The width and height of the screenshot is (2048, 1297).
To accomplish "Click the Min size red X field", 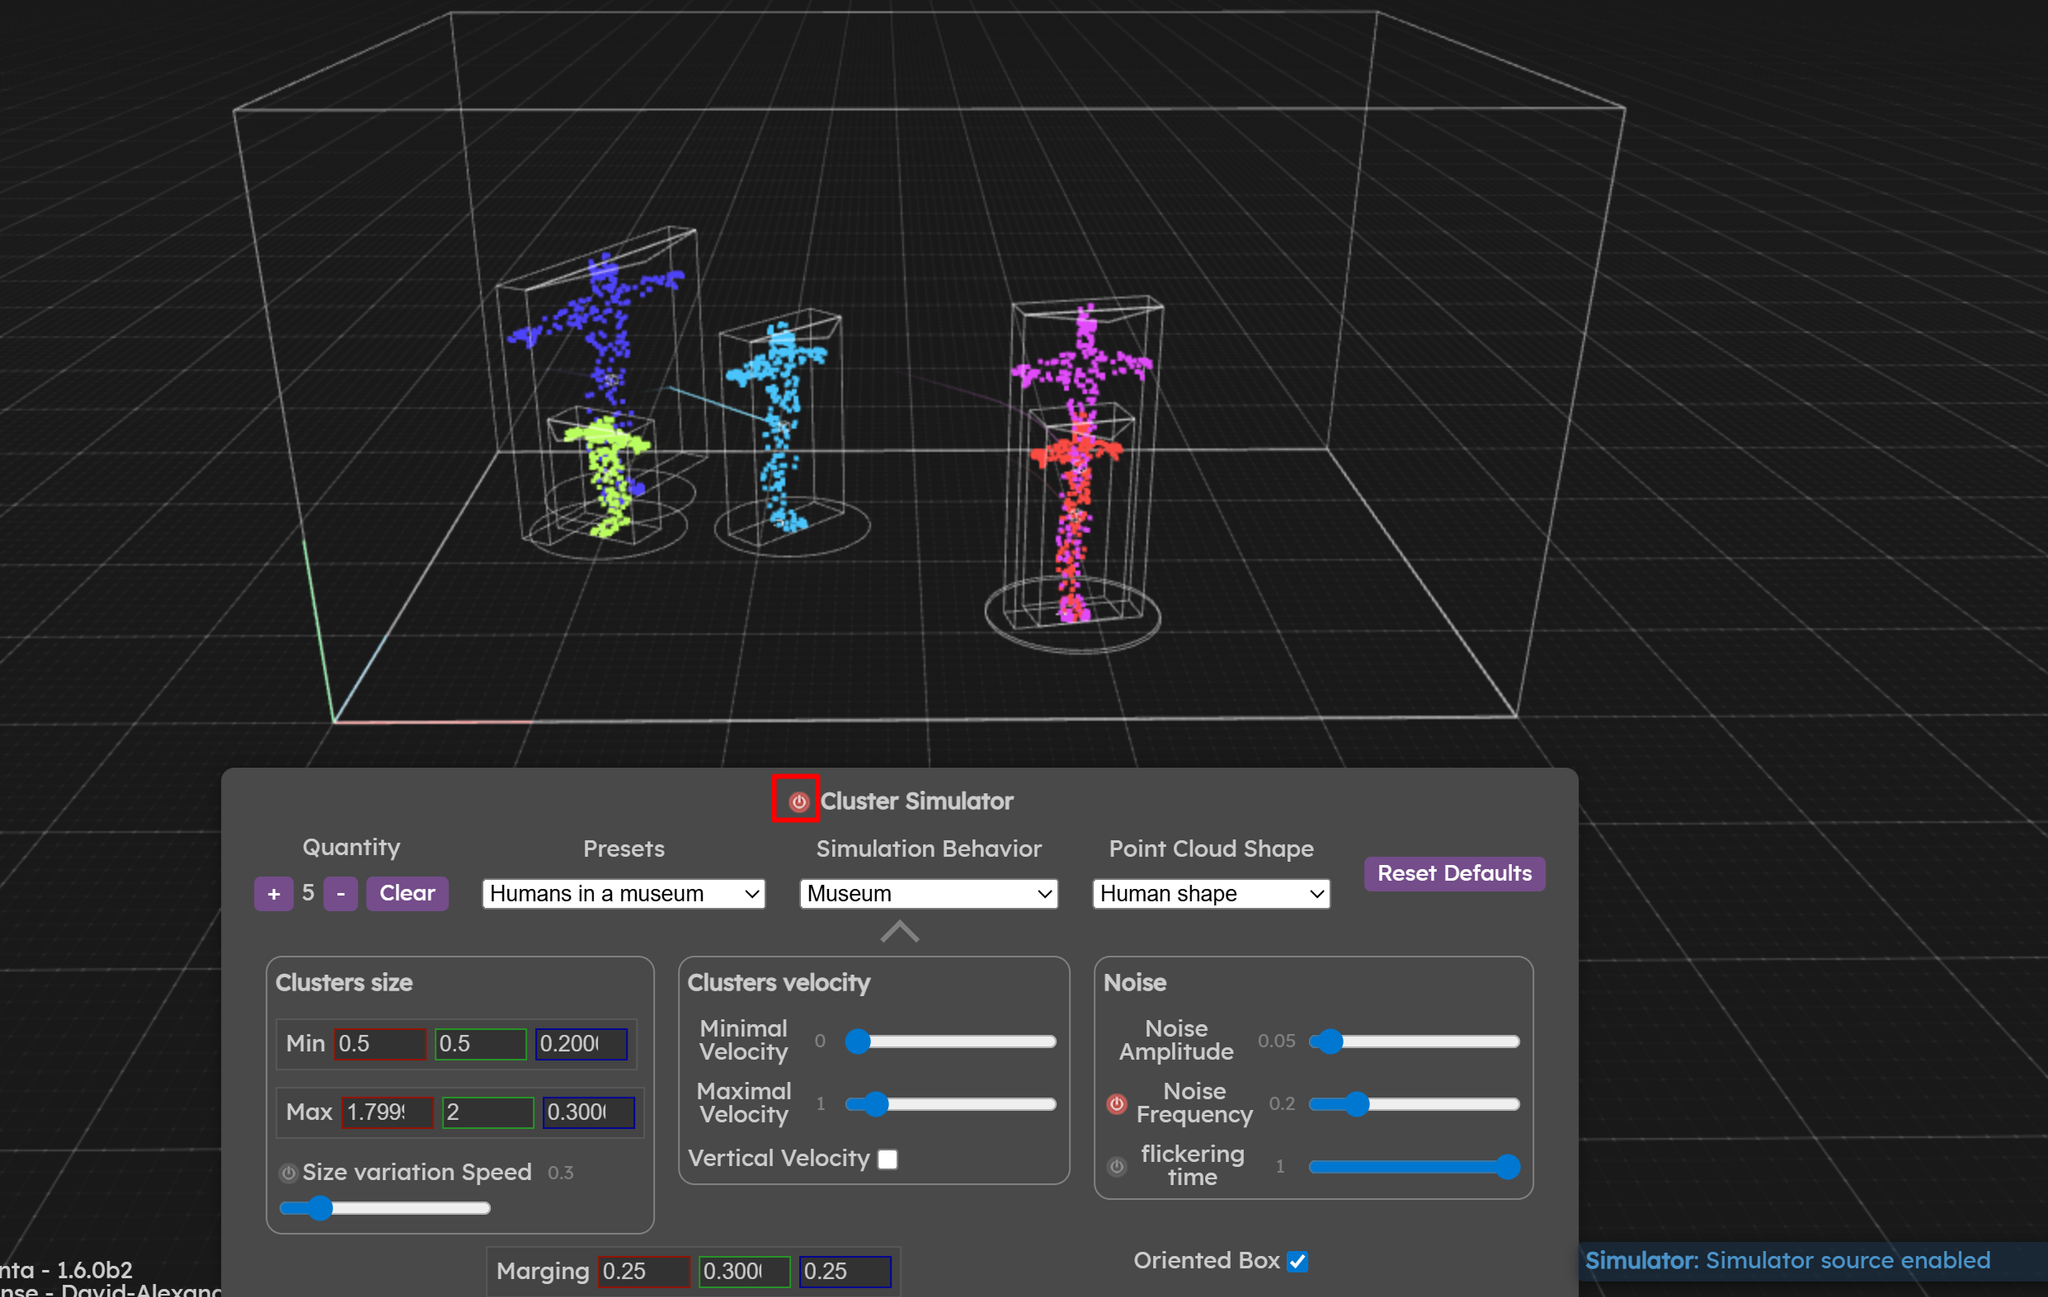I will (x=379, y=1044).
